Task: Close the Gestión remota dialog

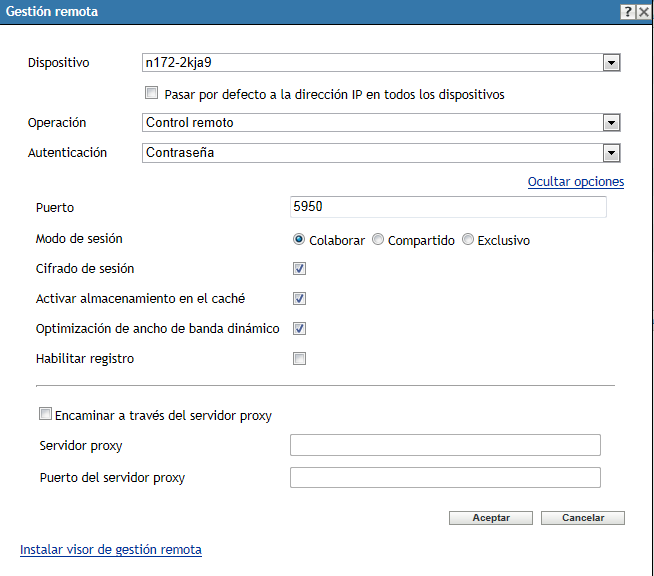Action: pyautogui.click(x=644, y=11)
